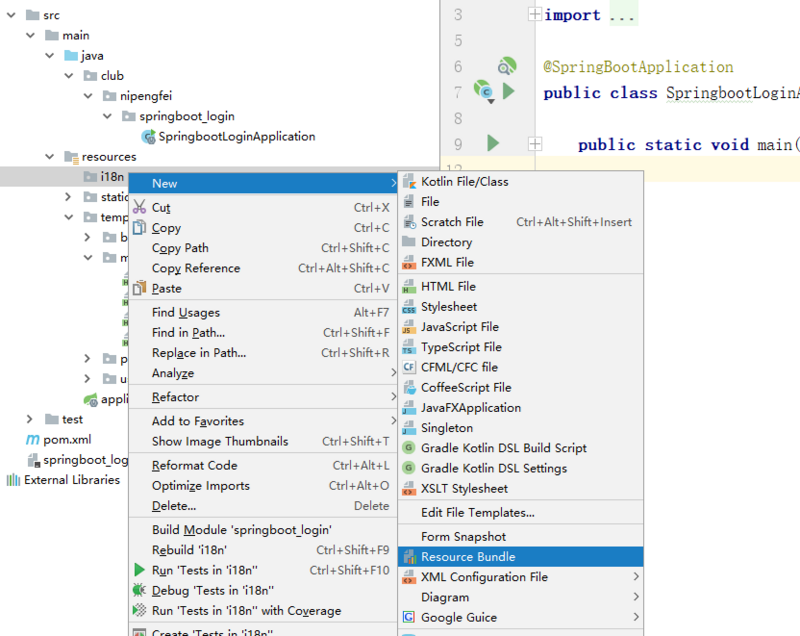Click the External Libraries icon
This screenshot has width=800, height=636.
point(13,480)
